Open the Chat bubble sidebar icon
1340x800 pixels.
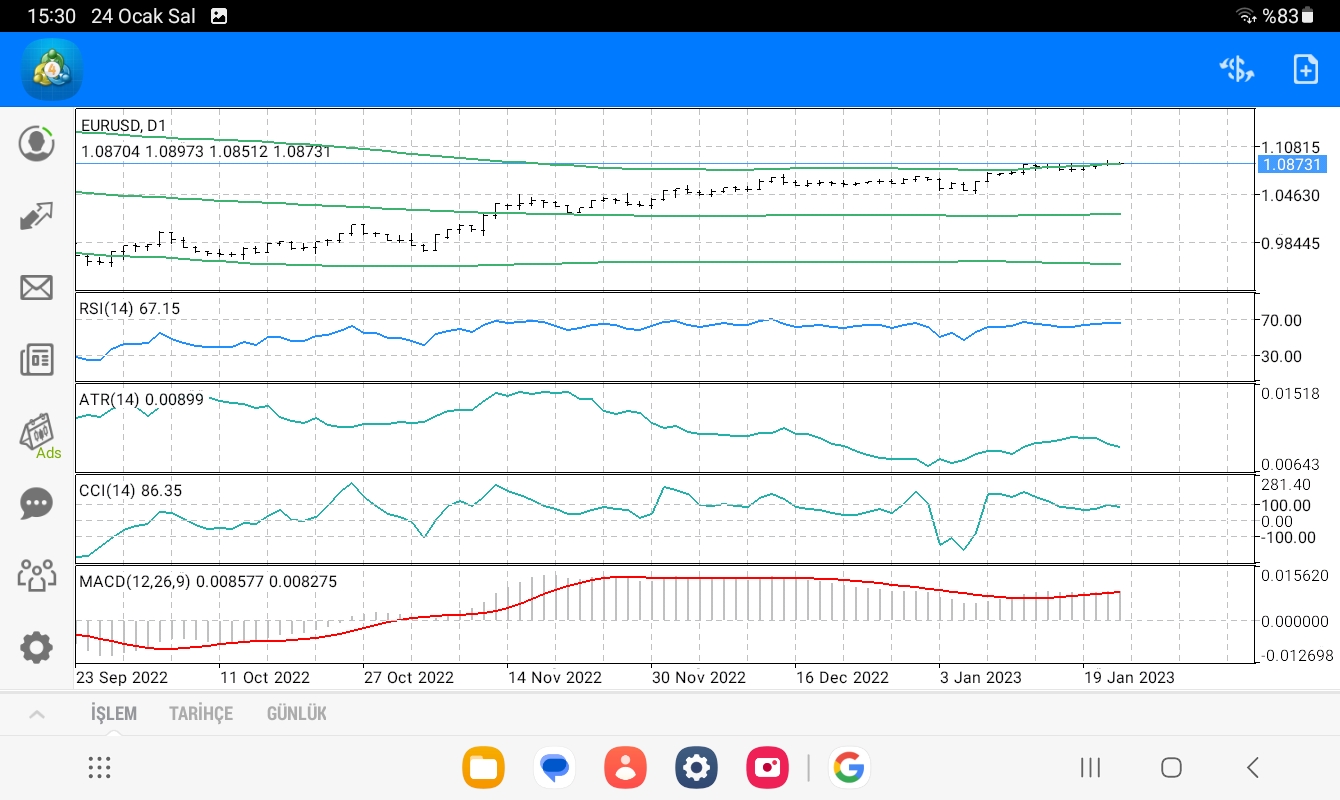click(37, 503)
